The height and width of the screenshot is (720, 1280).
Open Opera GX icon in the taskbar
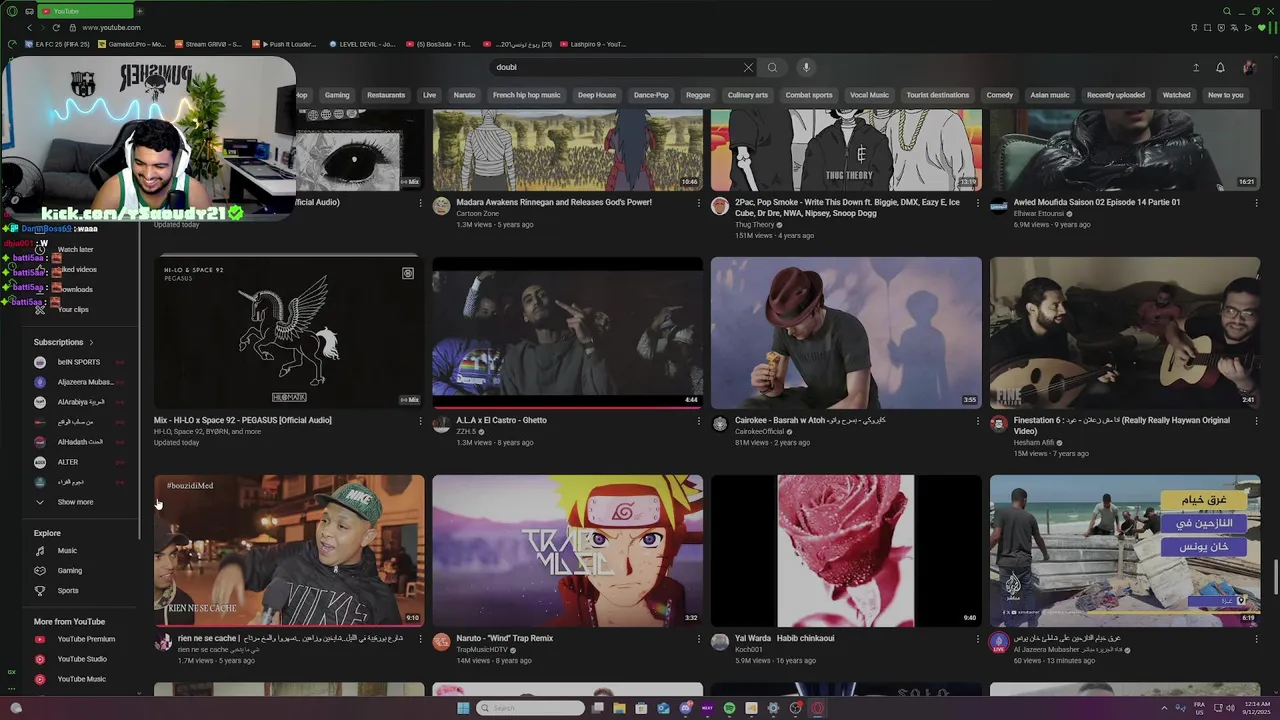tap(817, 708)
